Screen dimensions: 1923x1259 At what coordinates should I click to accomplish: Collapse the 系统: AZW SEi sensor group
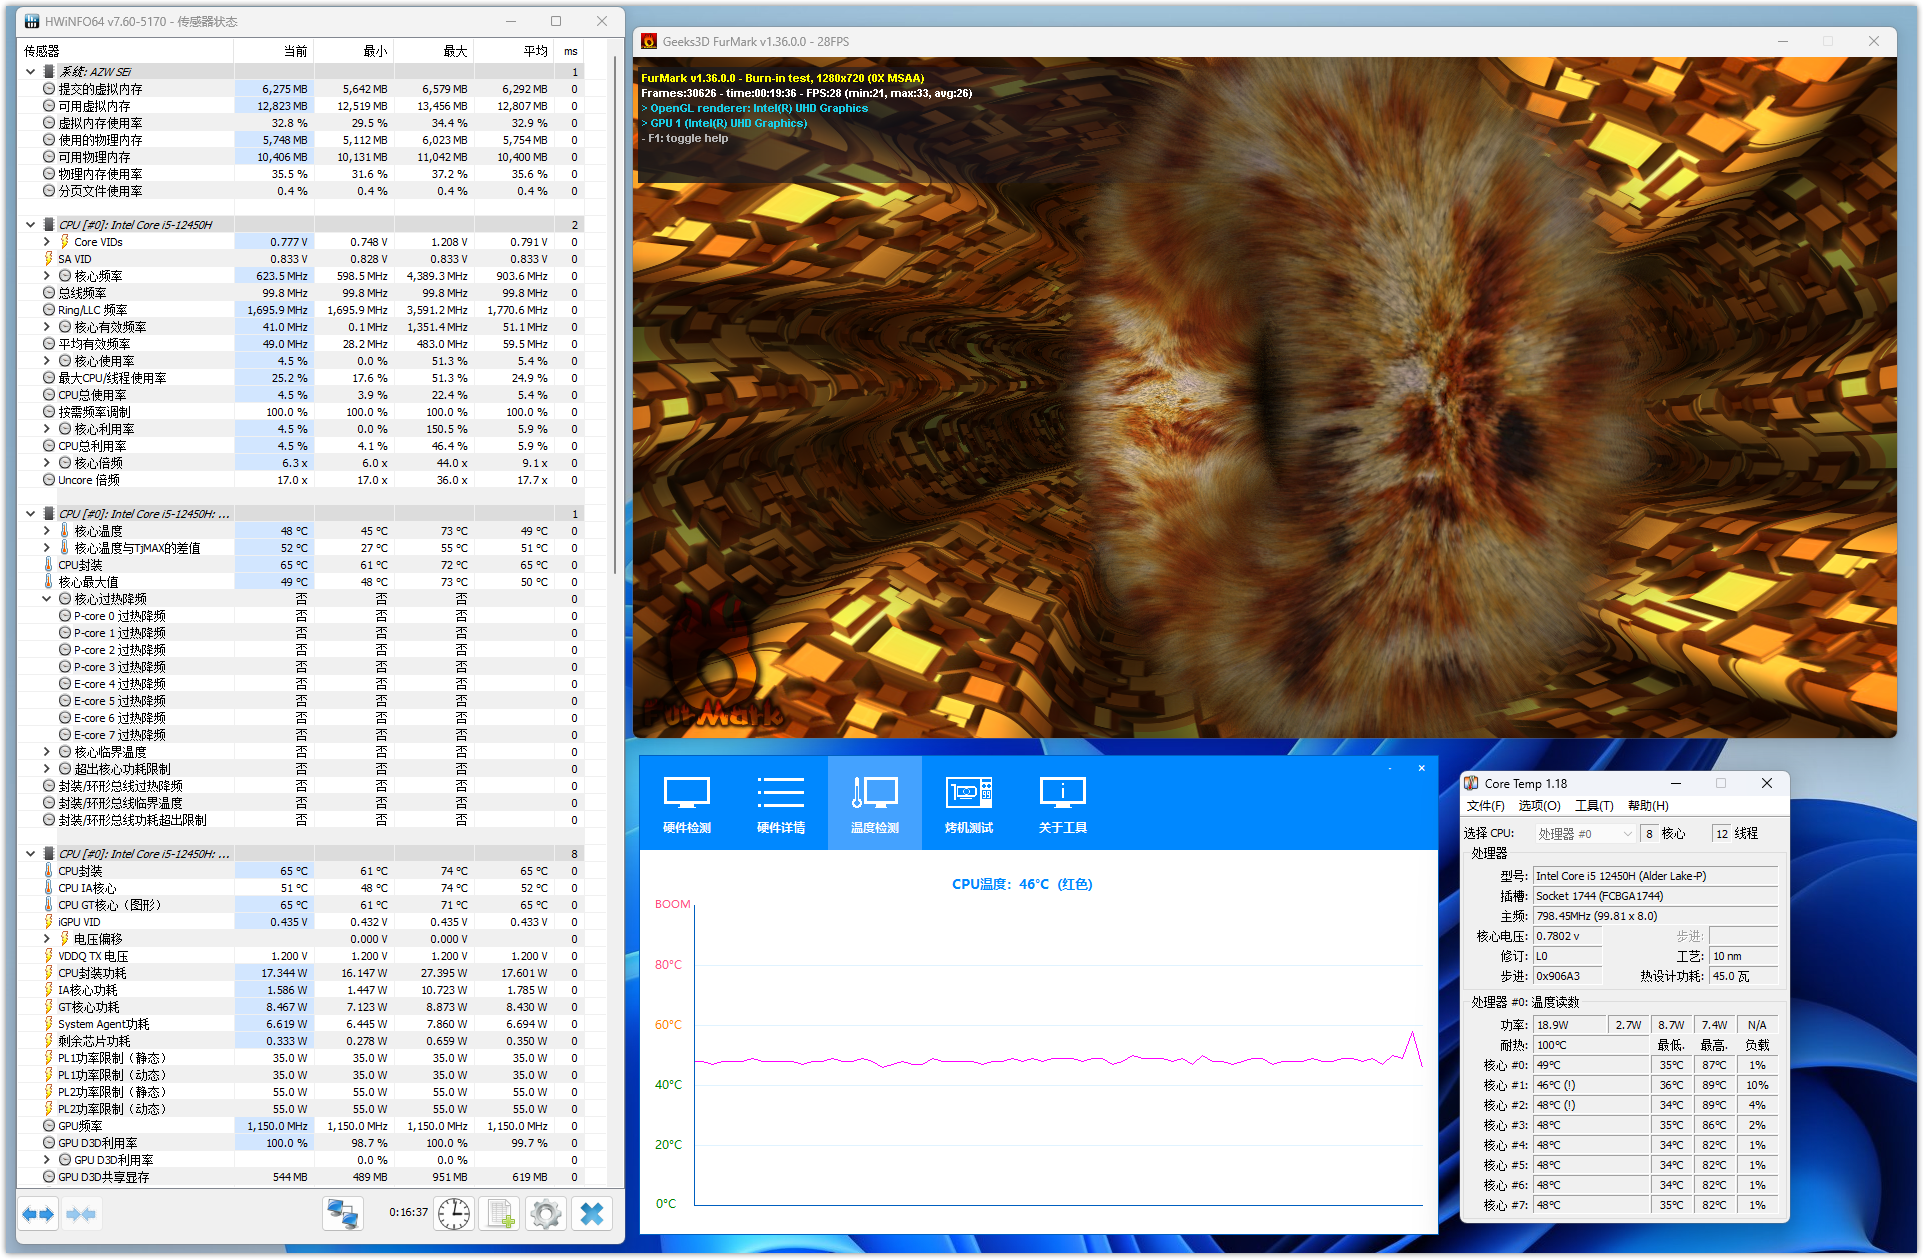point(30,72)
